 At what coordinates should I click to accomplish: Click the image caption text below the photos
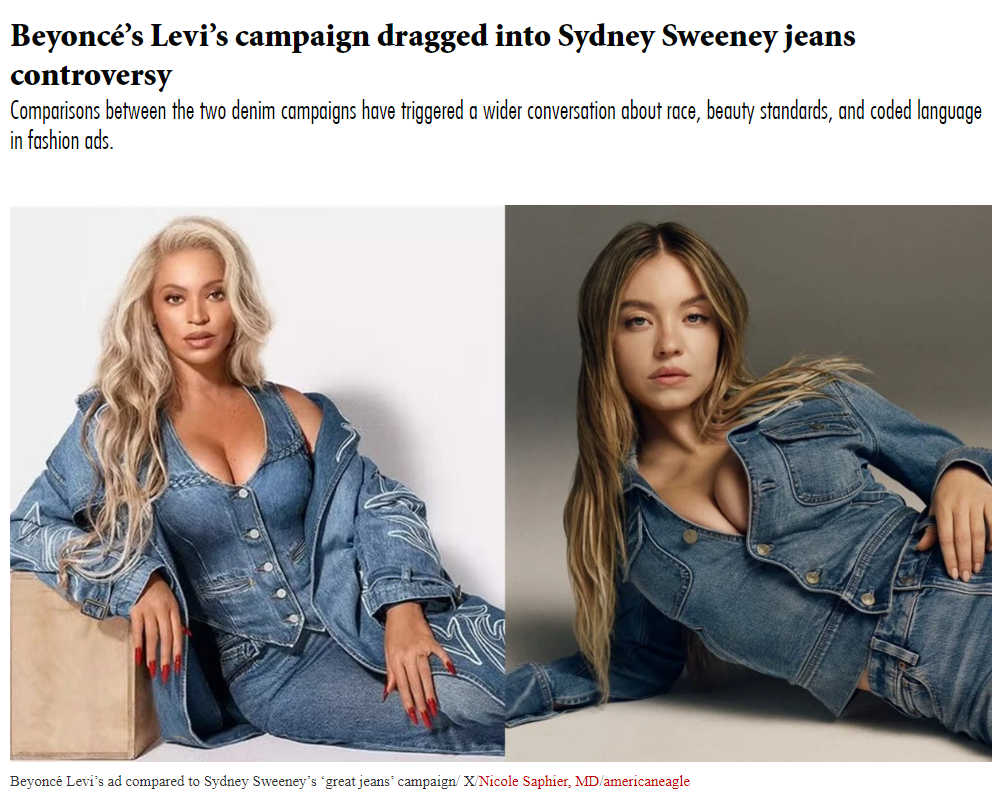[350, 781]
